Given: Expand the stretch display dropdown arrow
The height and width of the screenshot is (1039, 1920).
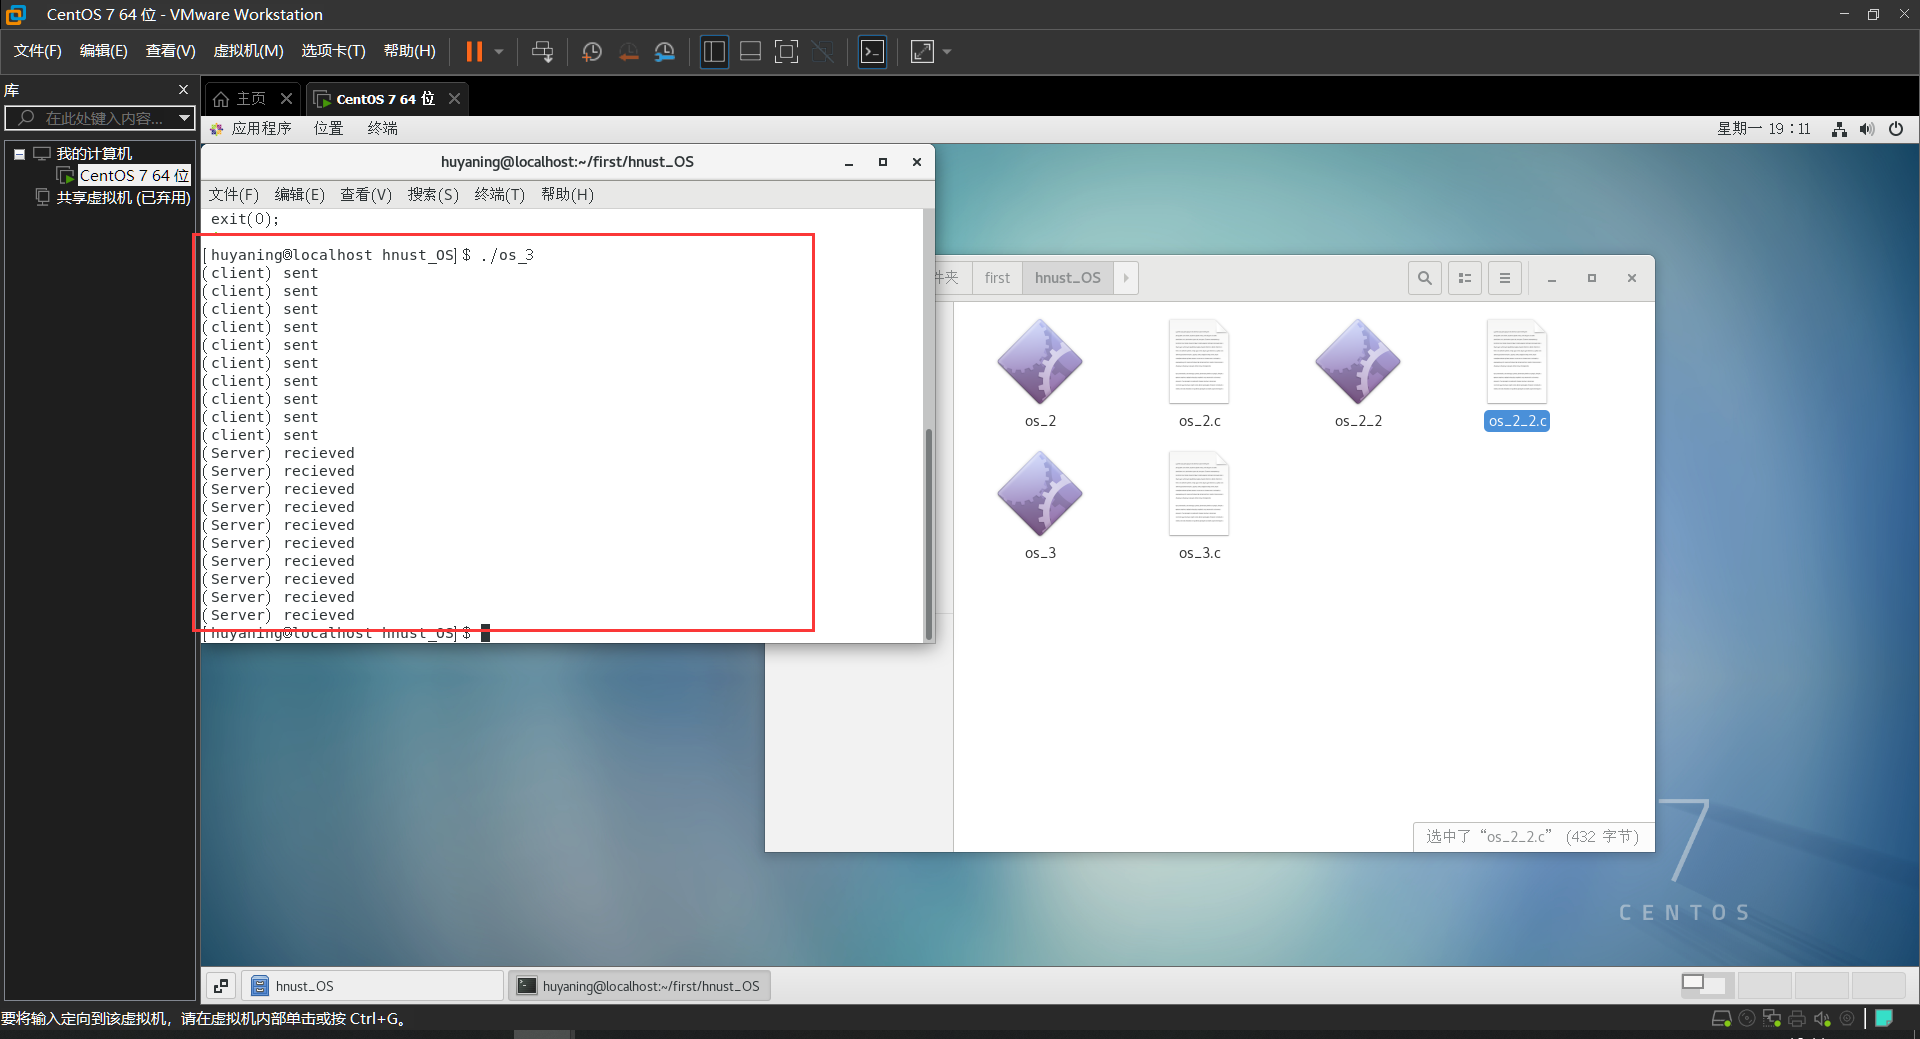Looking at the screenshot, I should click(947, 52).
